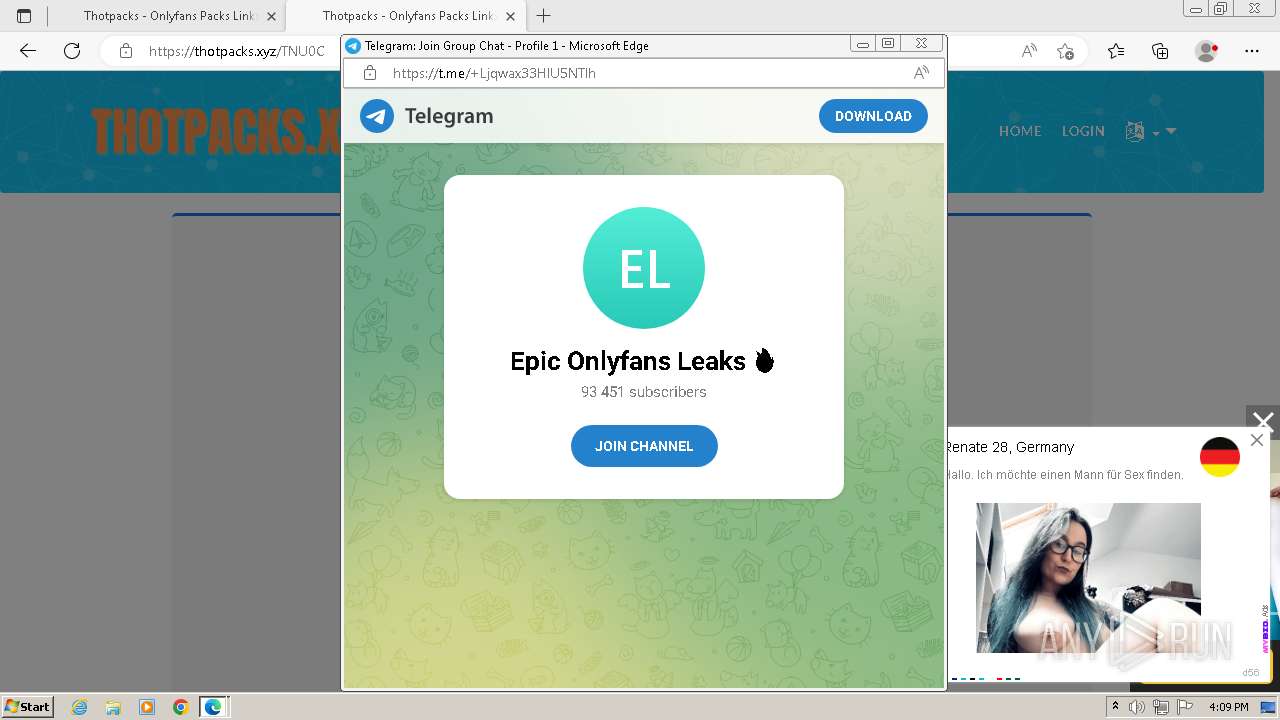
Task: Click the volume tray icon
Action: coord(1137,707)
